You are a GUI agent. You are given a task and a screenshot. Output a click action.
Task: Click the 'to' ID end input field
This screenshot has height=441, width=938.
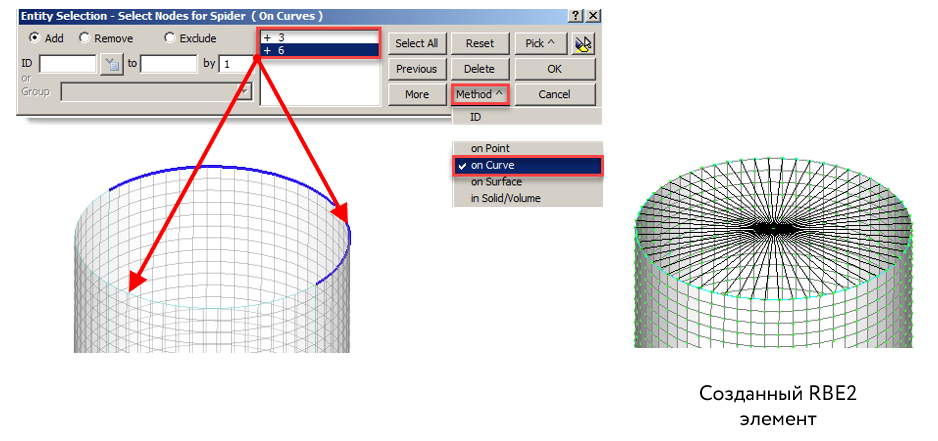169,63
